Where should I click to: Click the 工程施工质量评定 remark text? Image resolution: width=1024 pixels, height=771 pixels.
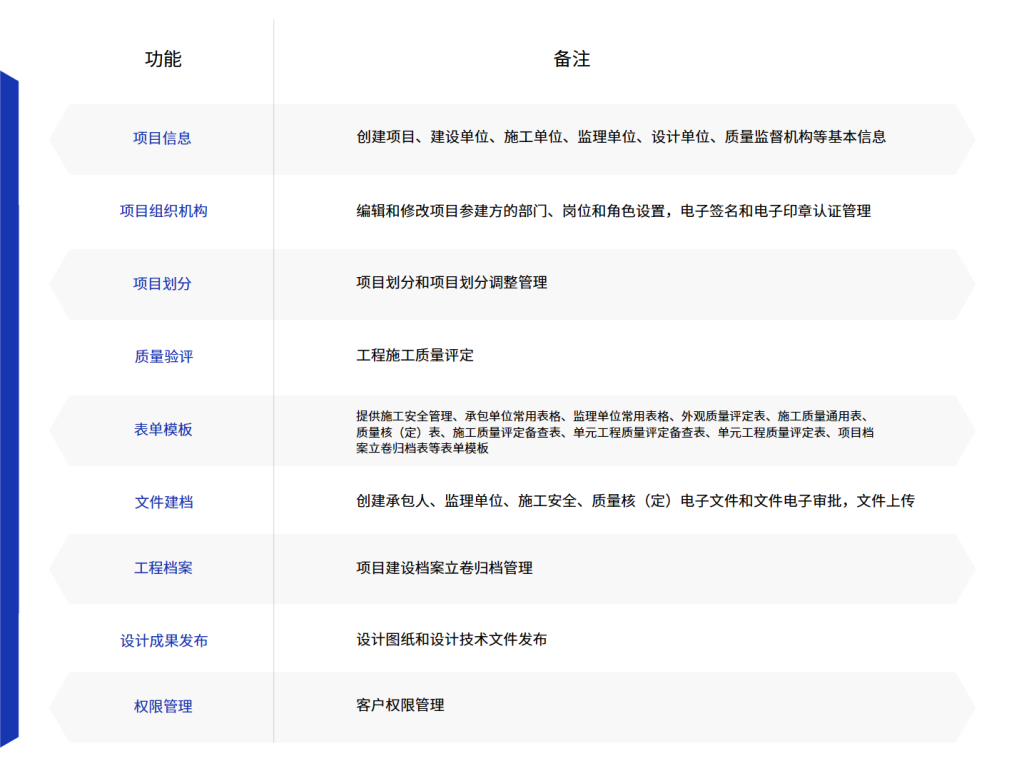point(414,355)
